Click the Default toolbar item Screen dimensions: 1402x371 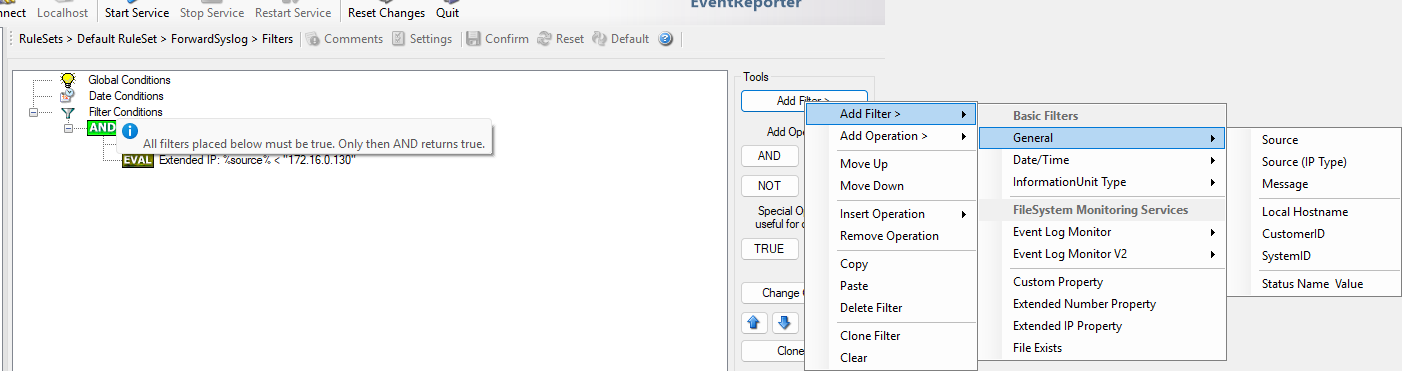pyautogui.click(x=621, y=39)
